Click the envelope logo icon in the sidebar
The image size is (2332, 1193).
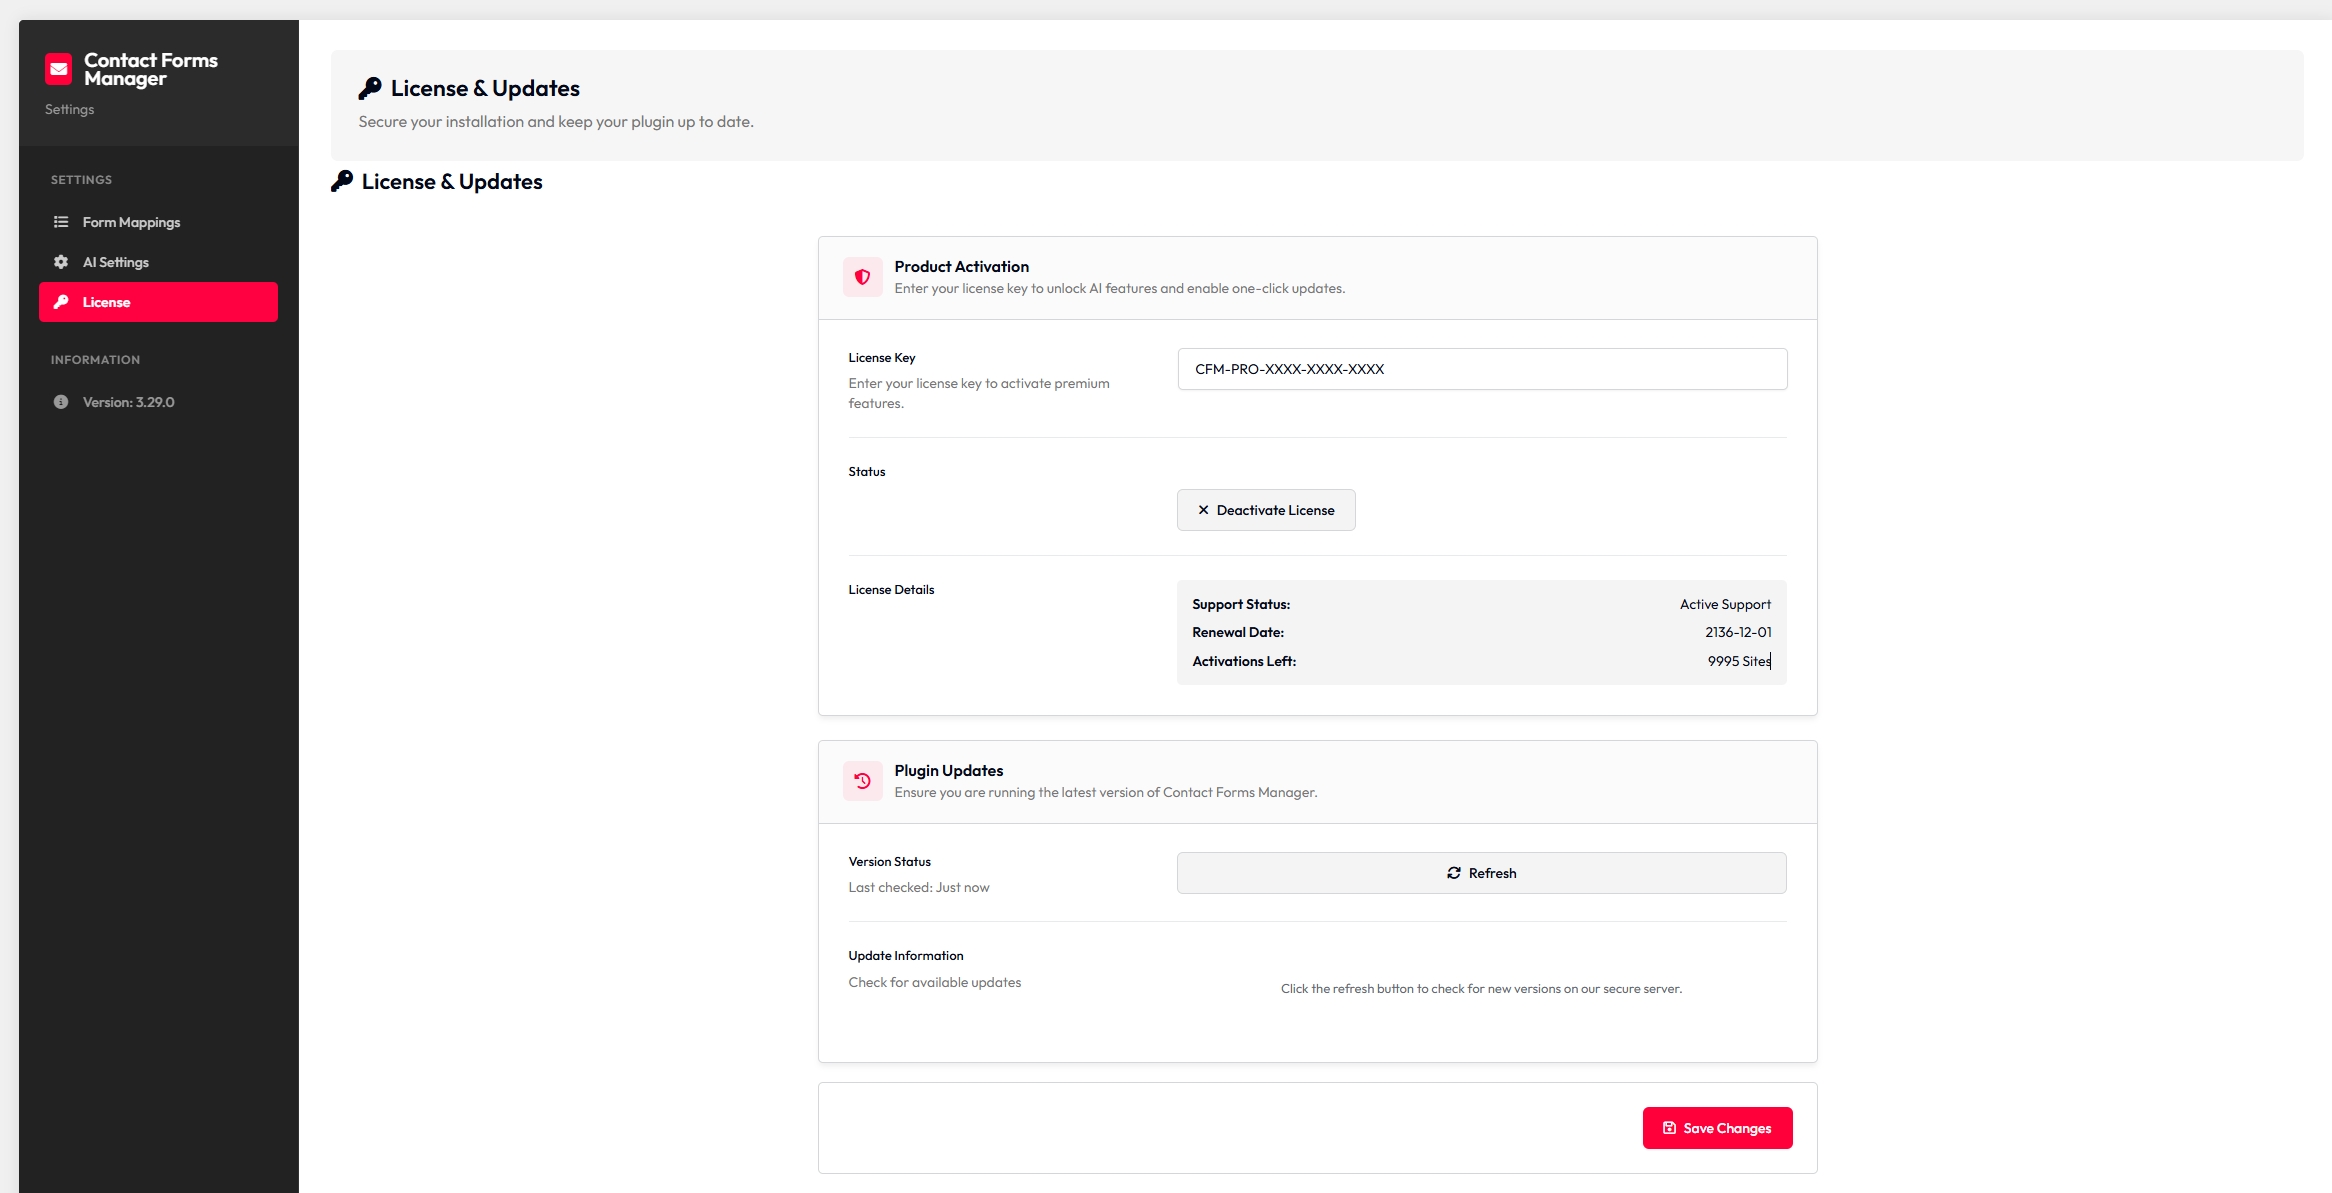58,69
